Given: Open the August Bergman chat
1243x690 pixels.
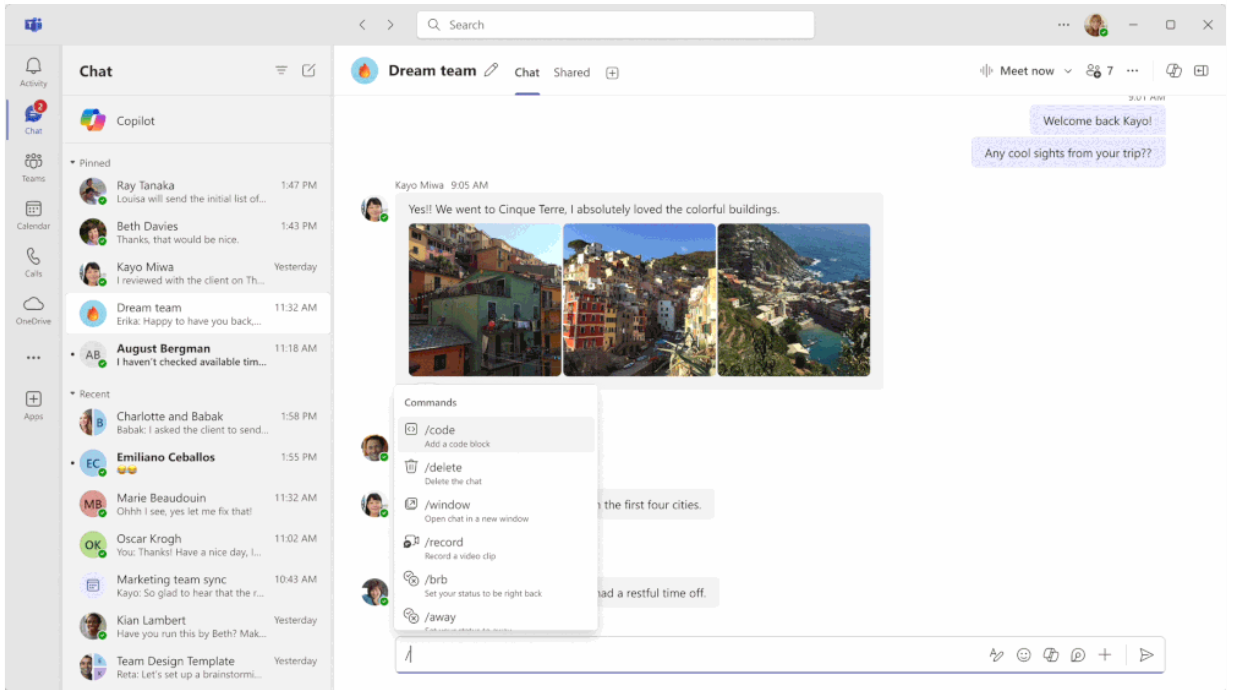Looking at the screenshot, I should coord(197,355).
